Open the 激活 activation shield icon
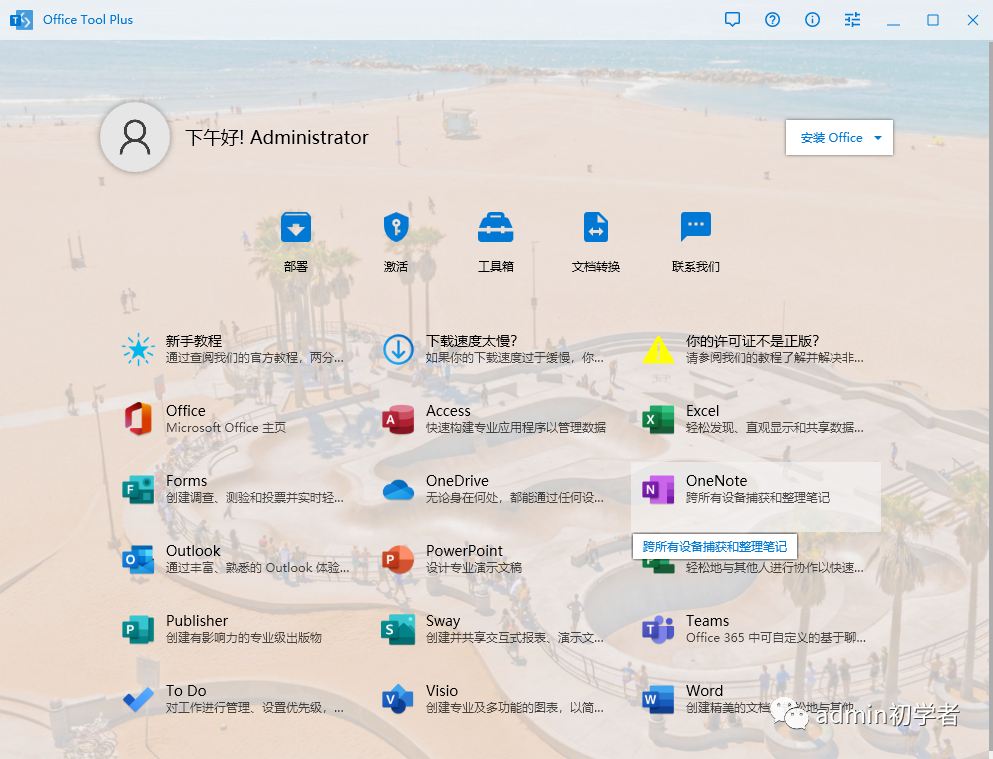This screenshot has width=993, height=759. point(396,227)
